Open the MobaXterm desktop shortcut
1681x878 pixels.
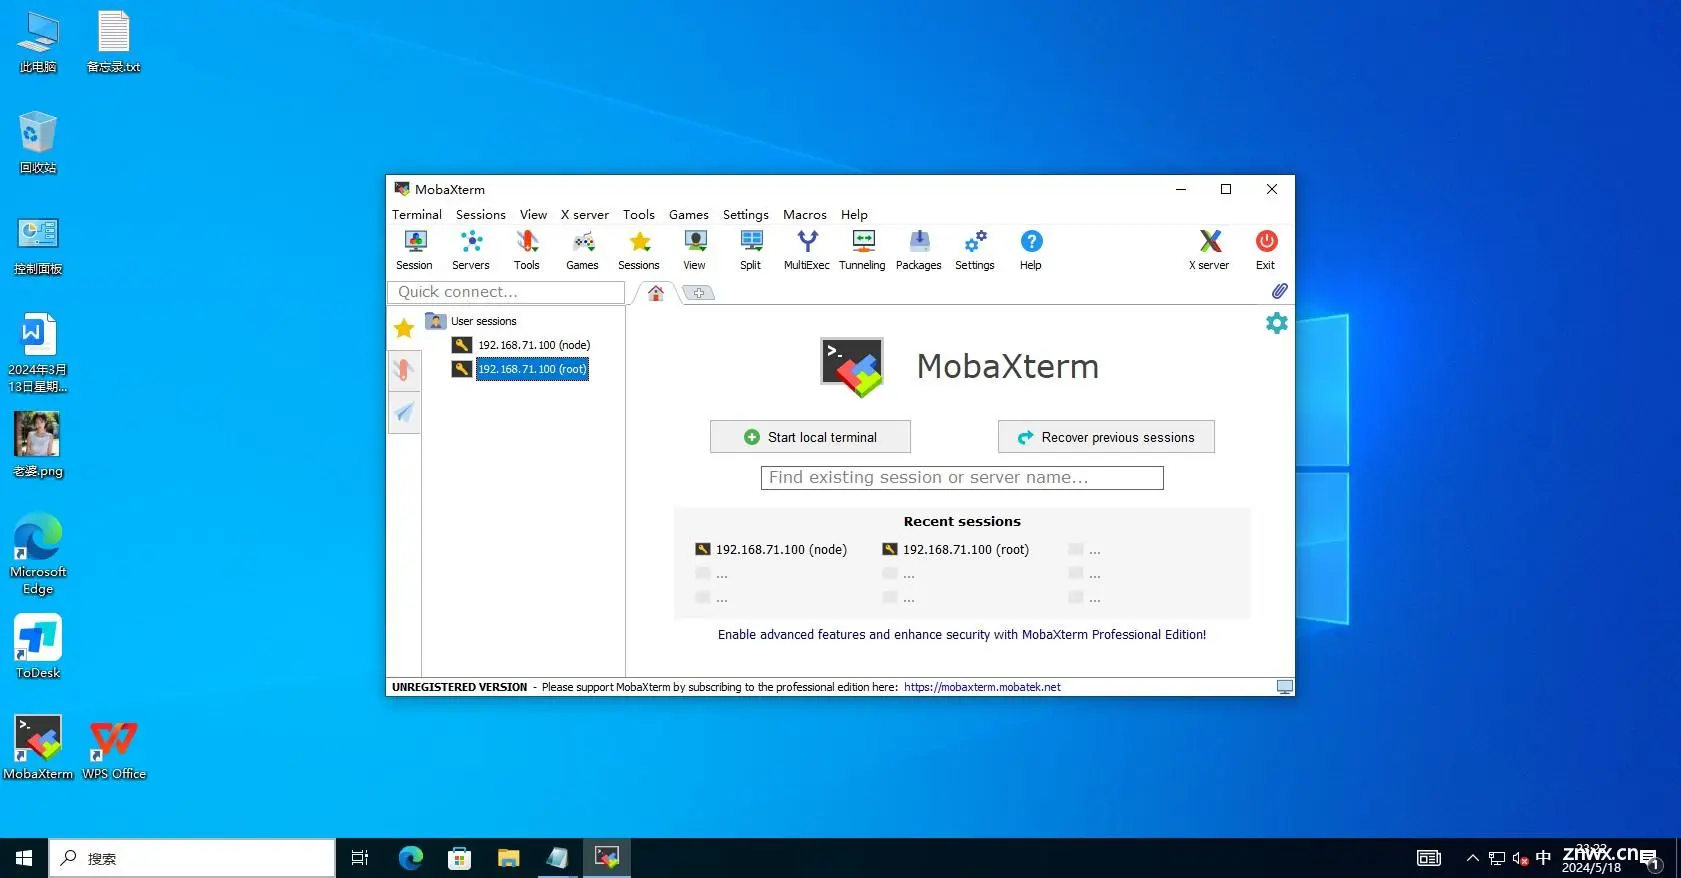[x=38, y=747]
